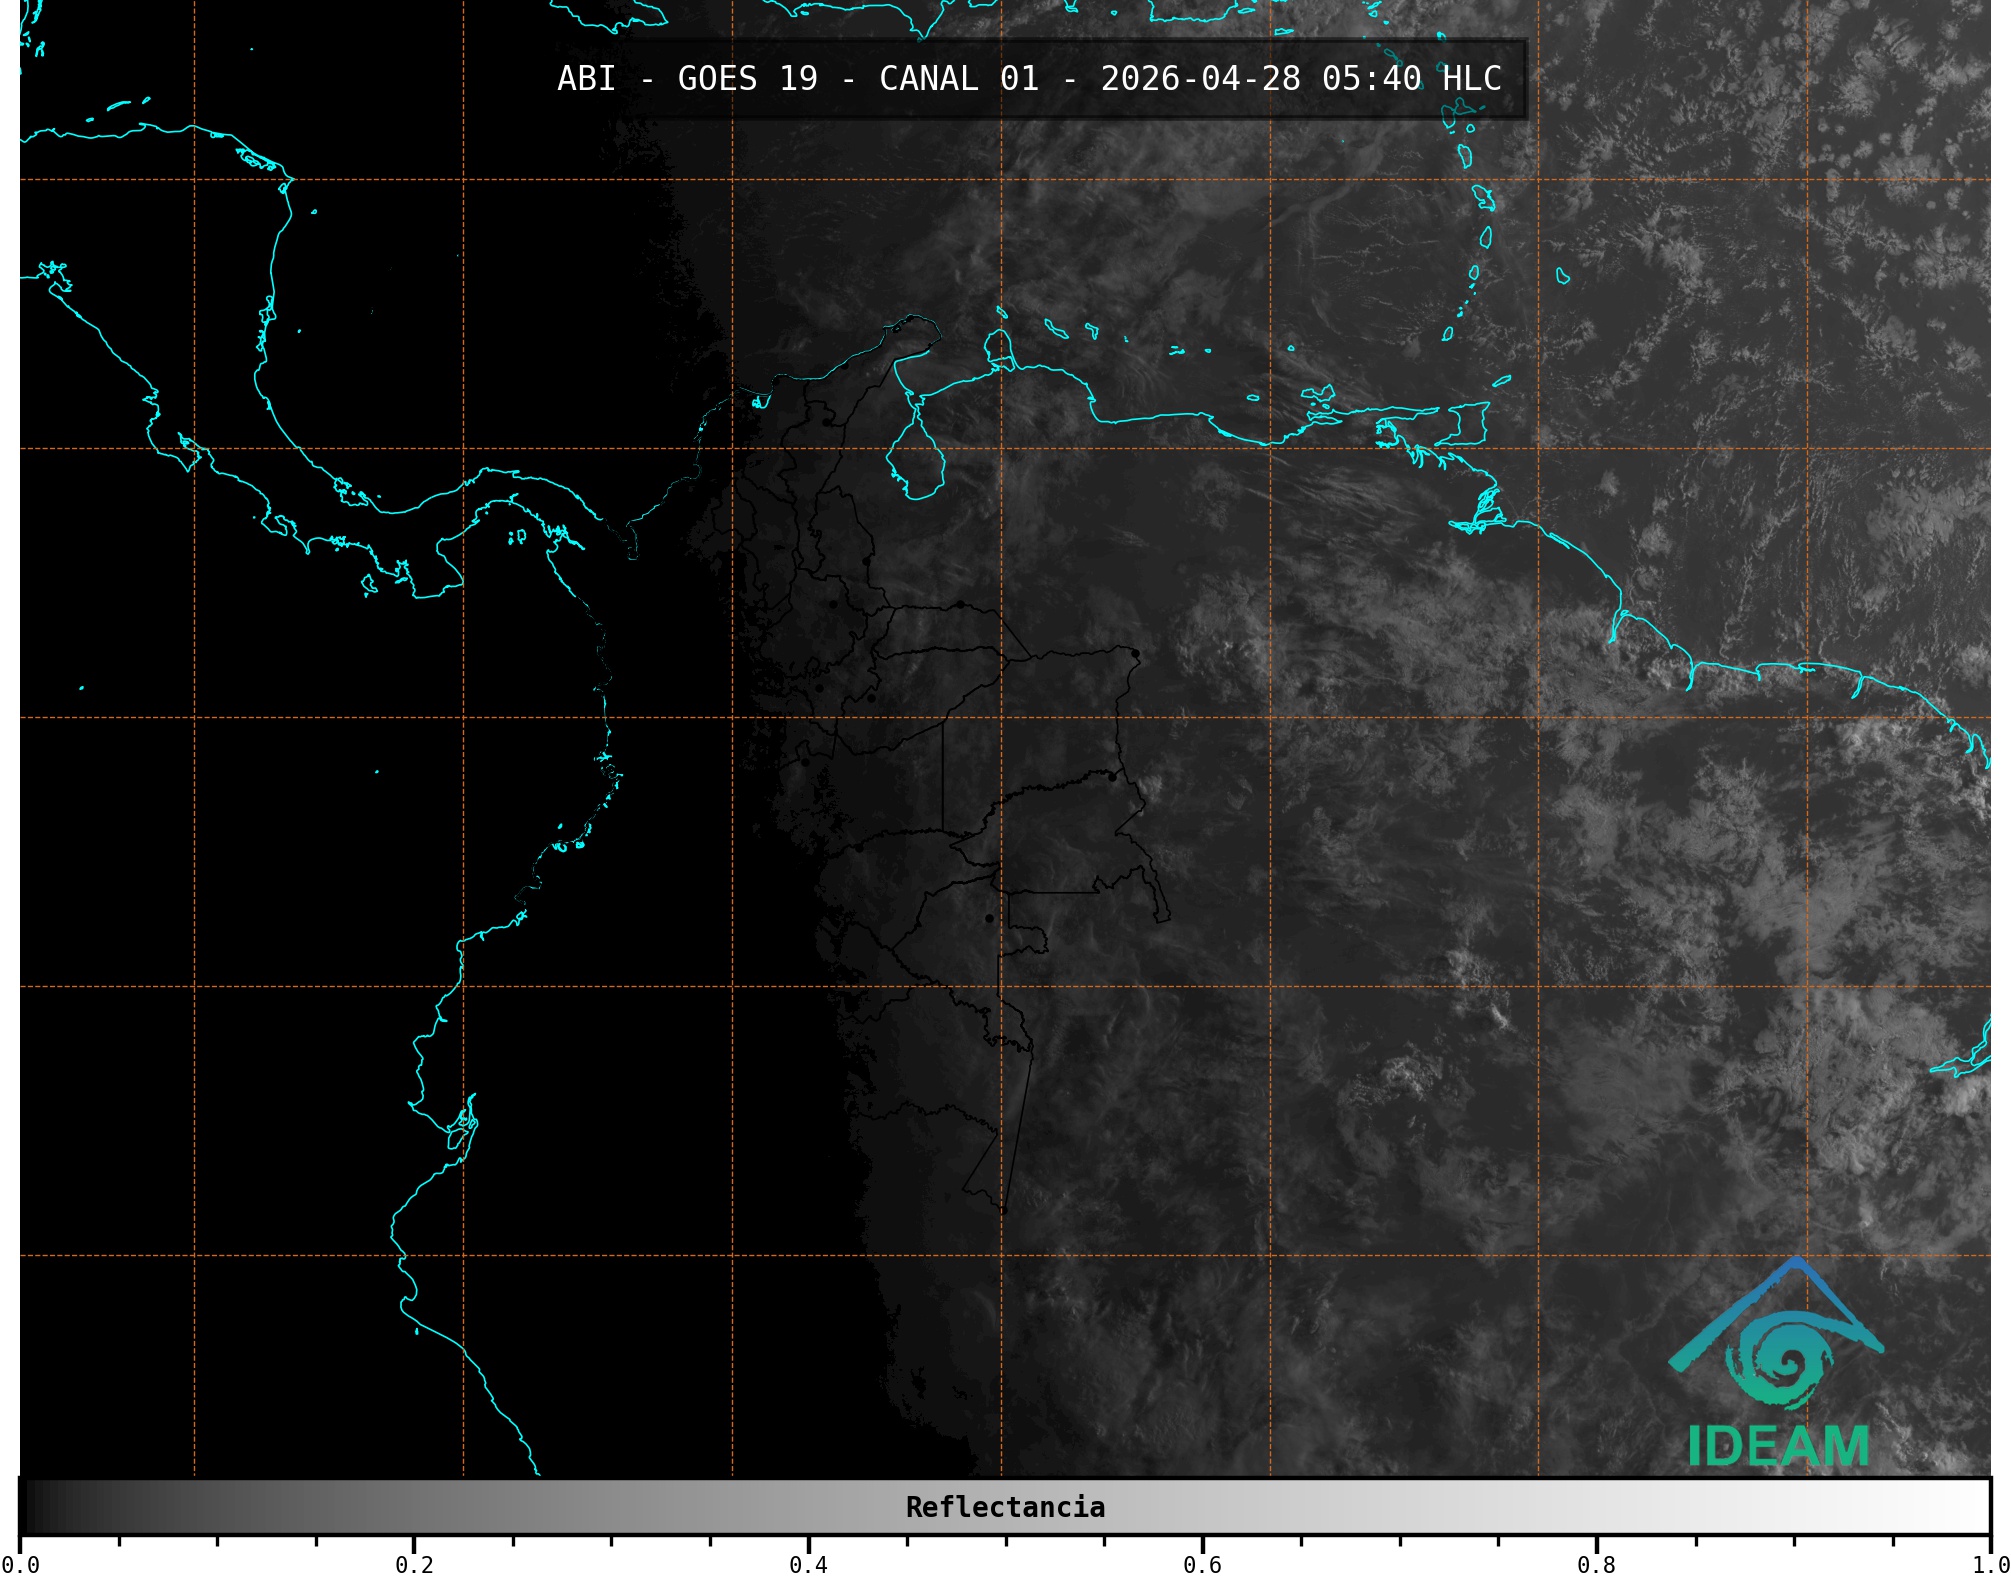Click the 'CANAL 01' text in the title
This screenshot has height=1577, width=2011.
click(958, 79)
